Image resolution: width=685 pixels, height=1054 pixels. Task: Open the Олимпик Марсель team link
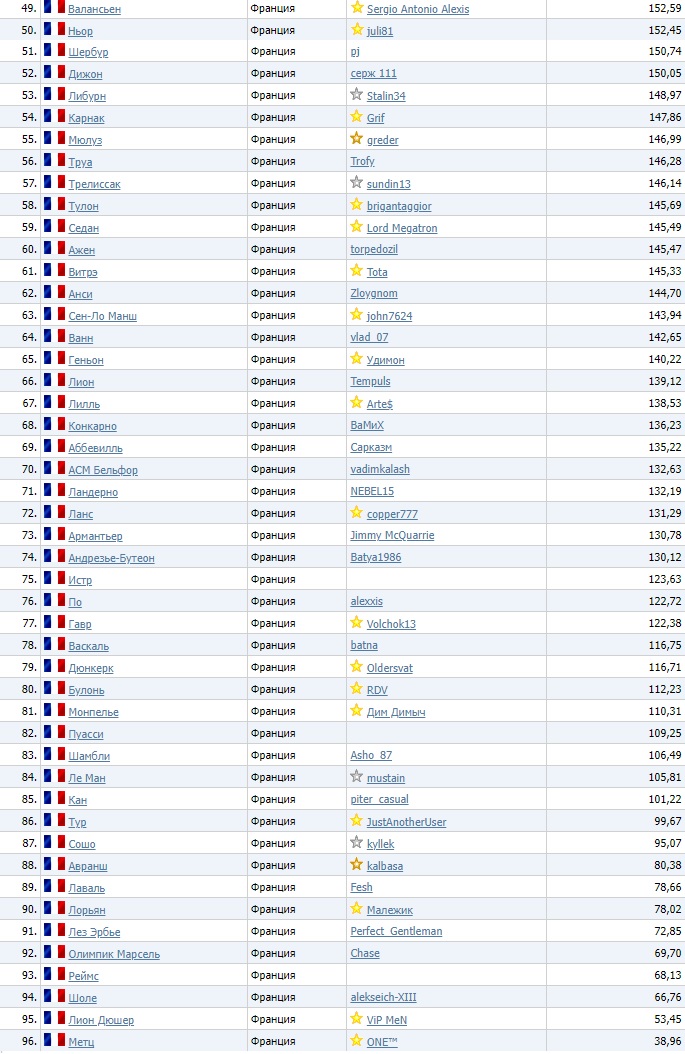coord(114,954)
